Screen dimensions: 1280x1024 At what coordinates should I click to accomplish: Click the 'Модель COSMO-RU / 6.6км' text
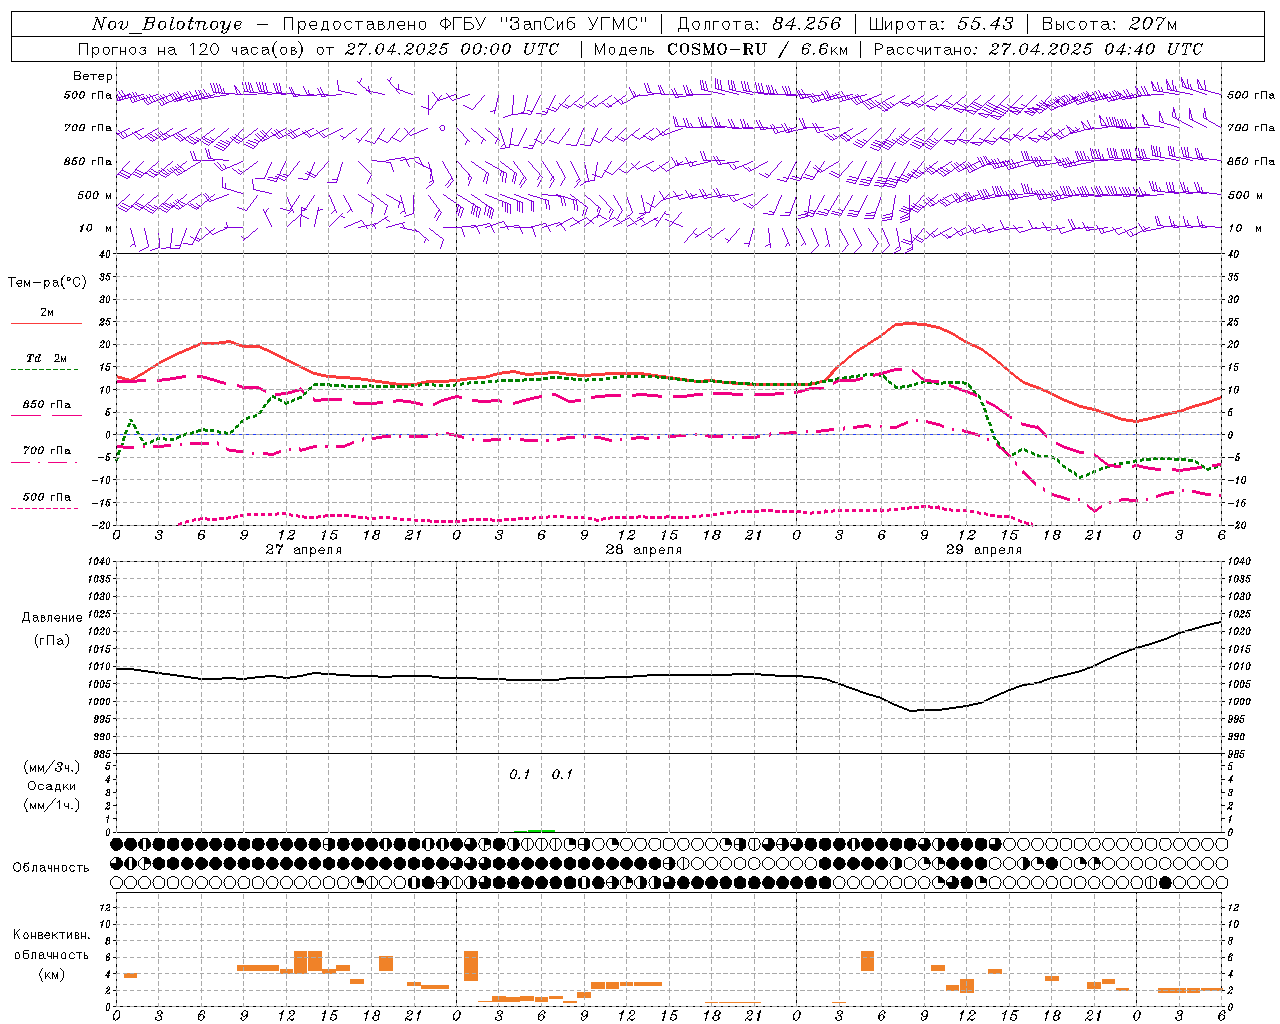(720, 49)
